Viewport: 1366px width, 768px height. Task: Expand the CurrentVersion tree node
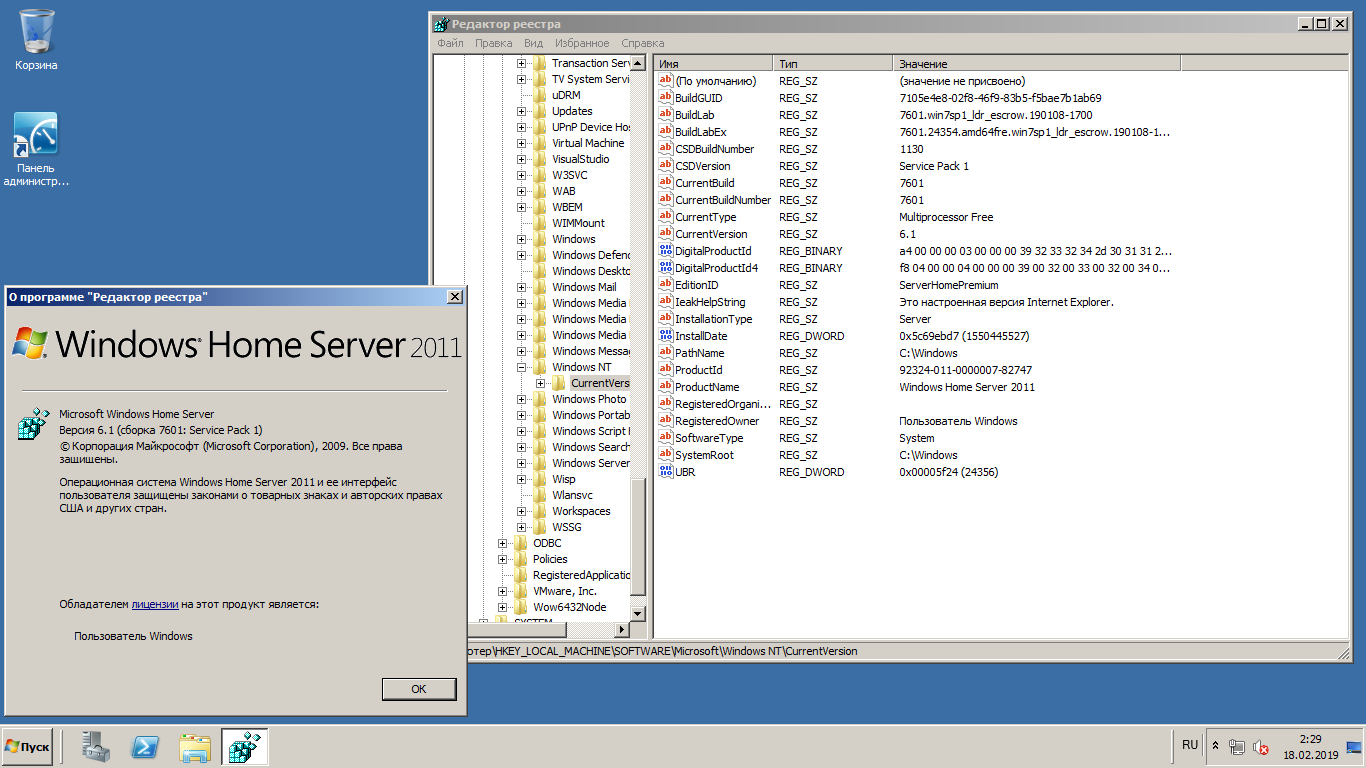click(x=541, y=383)
